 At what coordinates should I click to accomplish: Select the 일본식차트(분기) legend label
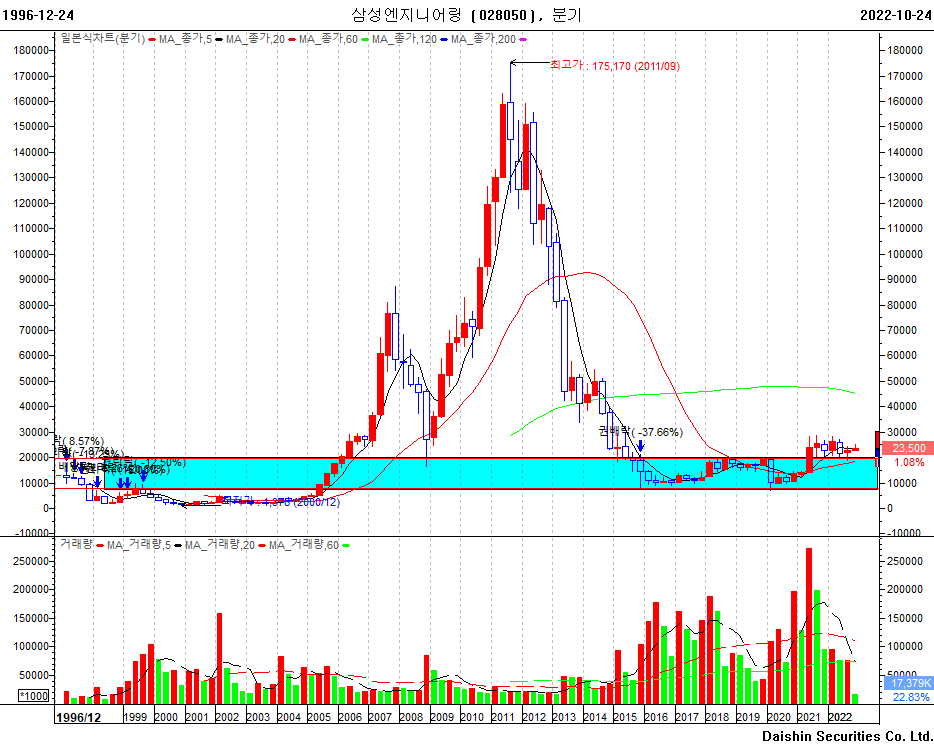(103, 39)
